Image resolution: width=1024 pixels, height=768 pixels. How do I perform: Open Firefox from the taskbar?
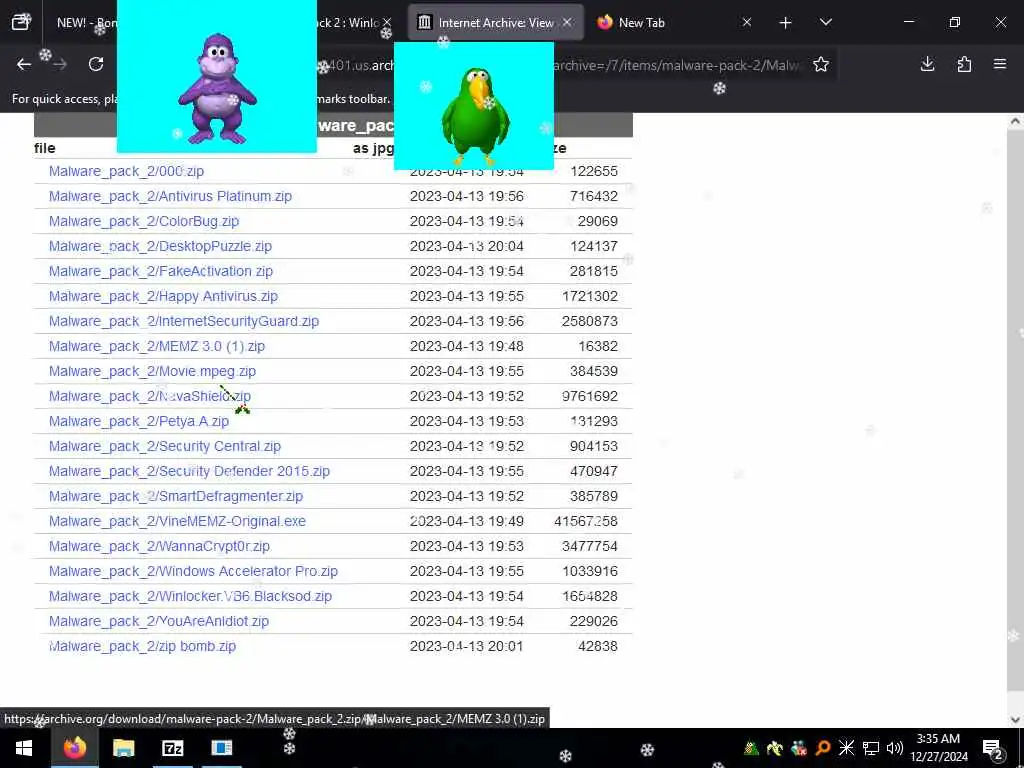tap(74, 748)
